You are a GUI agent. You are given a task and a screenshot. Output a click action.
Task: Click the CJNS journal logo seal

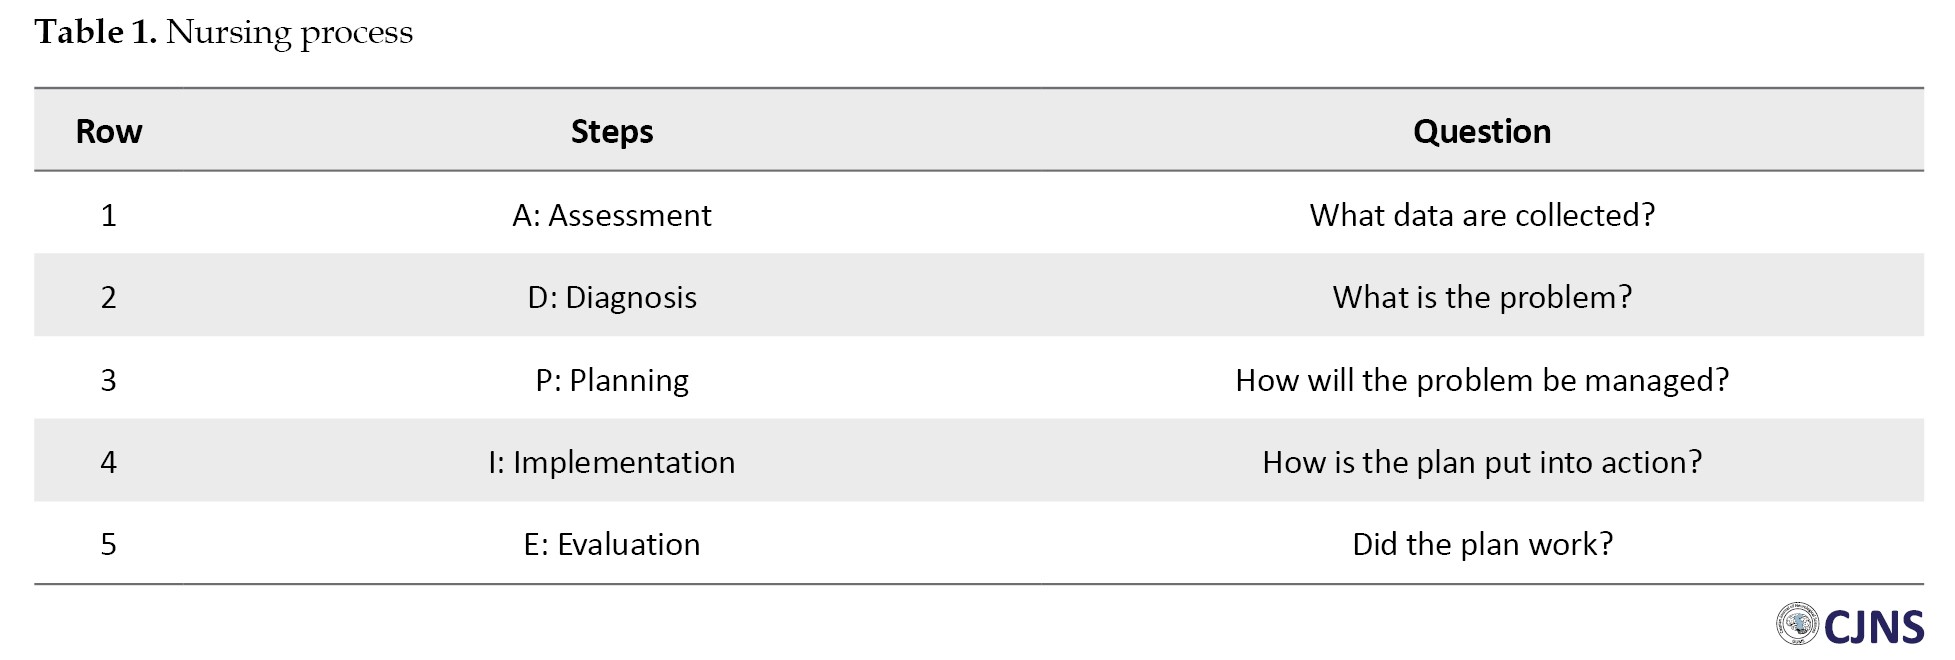tap(1797, 624)
